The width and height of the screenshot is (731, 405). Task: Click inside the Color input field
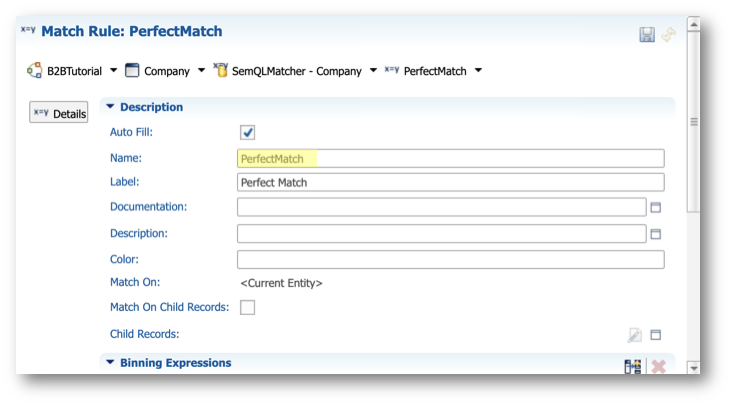tap(450, 260)
